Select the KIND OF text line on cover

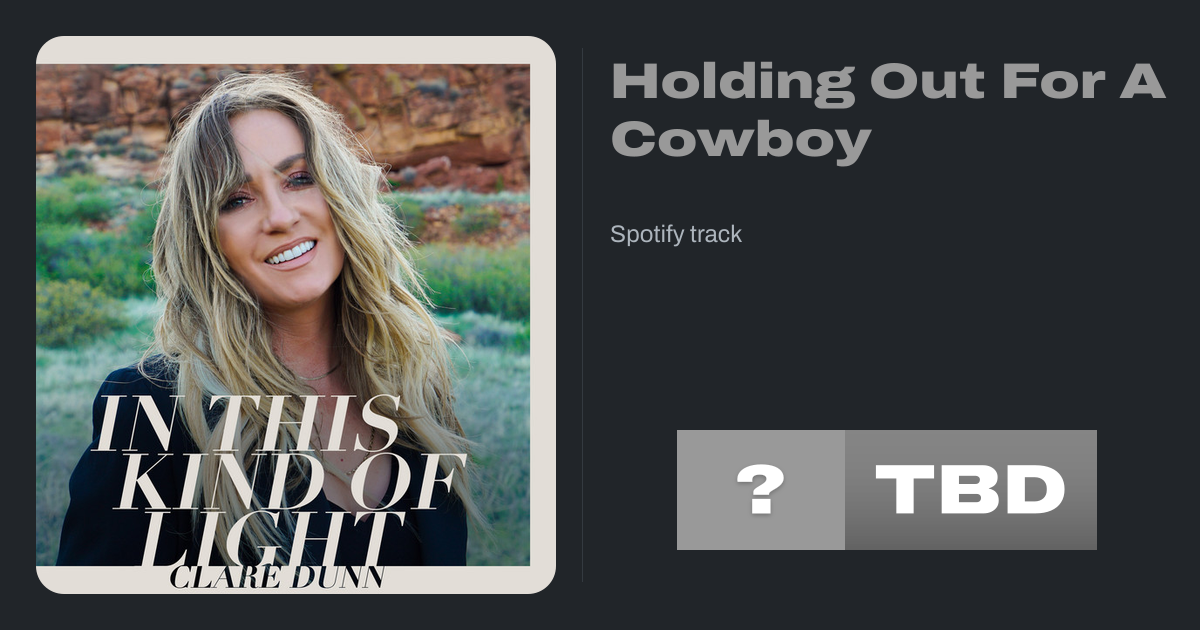point(292,482)
